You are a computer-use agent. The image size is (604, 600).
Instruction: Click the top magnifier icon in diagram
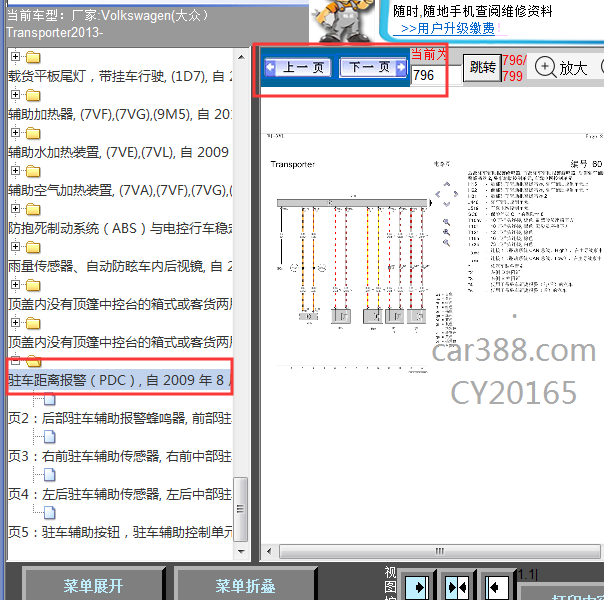pyautogui.click(x=446, y=222)
